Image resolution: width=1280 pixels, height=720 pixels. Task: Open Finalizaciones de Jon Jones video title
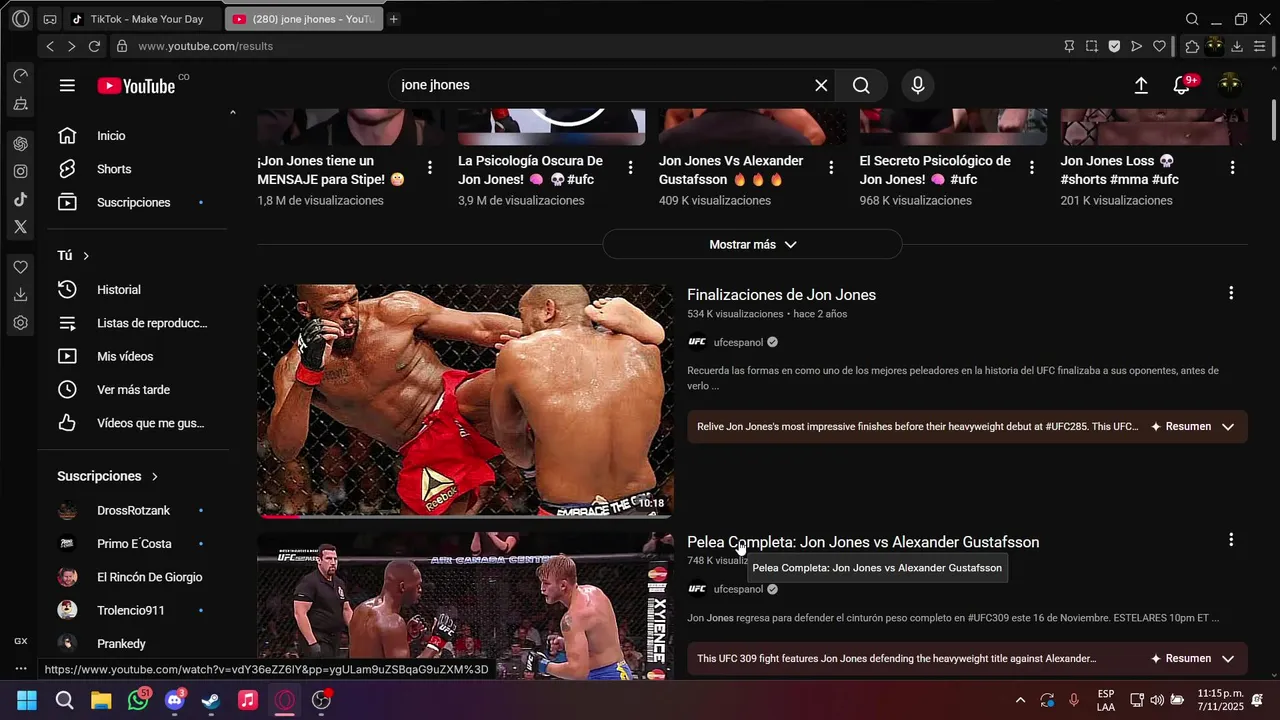781,295
